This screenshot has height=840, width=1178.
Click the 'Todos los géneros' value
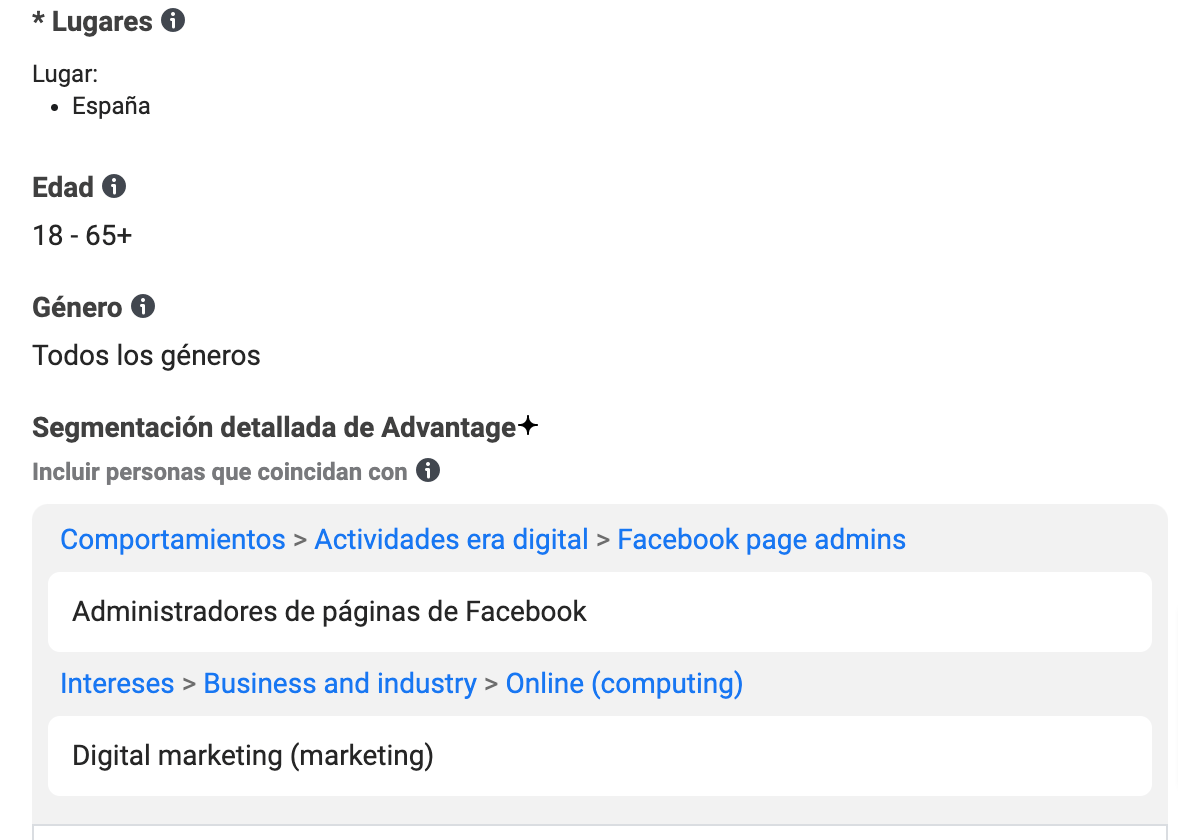coord(146,356)
